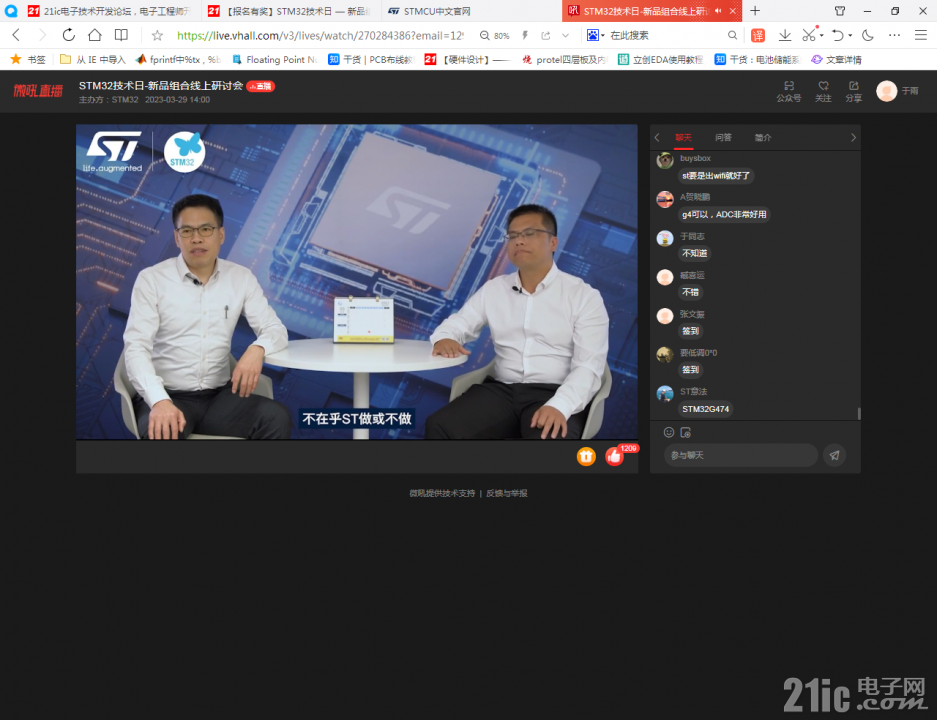Switch to 【报名有奖】STM32技术日 tab

291,11
